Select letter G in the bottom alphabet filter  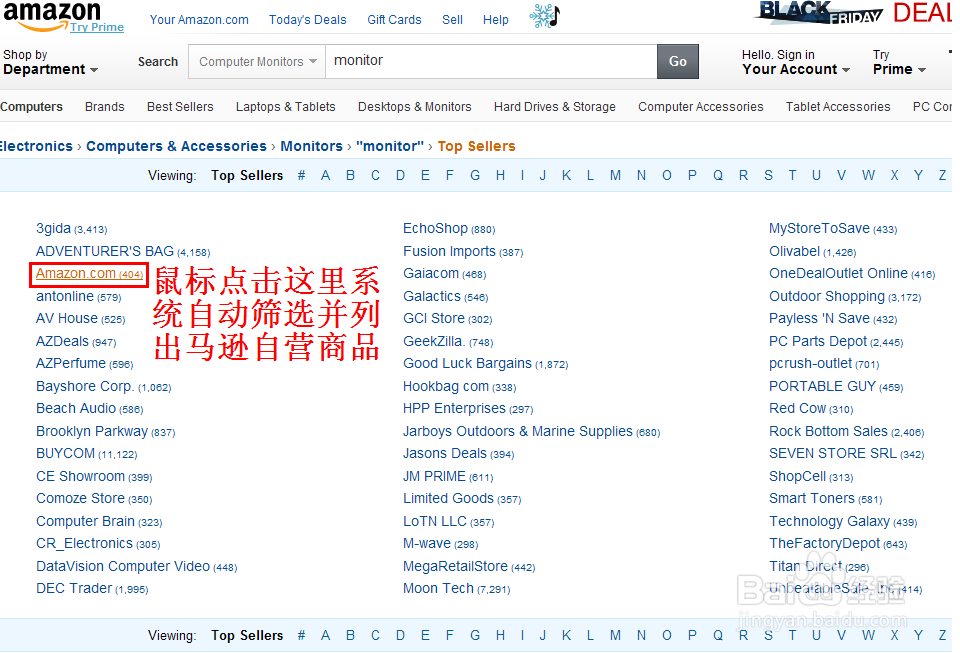[475, 635]
